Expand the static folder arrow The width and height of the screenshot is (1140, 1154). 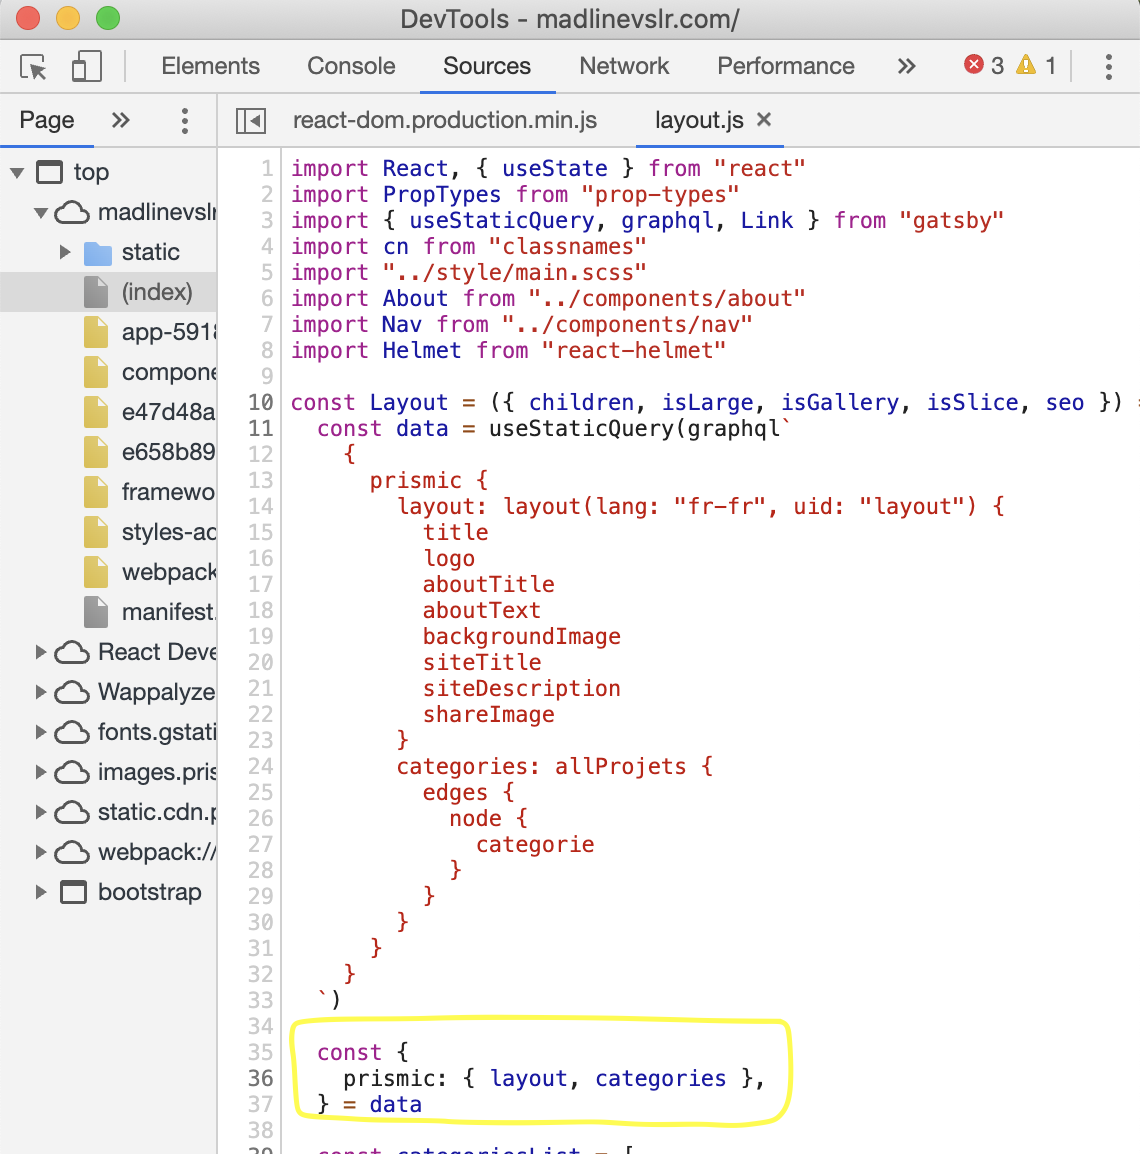[65, 252]
